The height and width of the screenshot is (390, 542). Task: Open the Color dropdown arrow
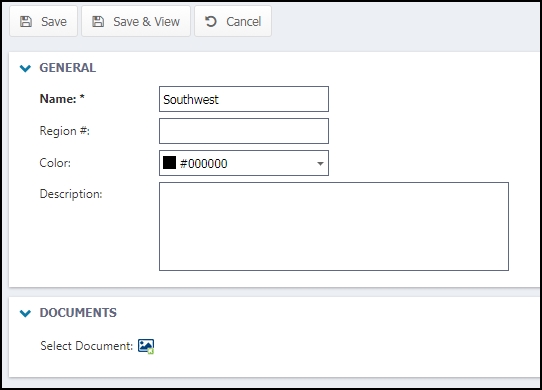pos(320,164)
